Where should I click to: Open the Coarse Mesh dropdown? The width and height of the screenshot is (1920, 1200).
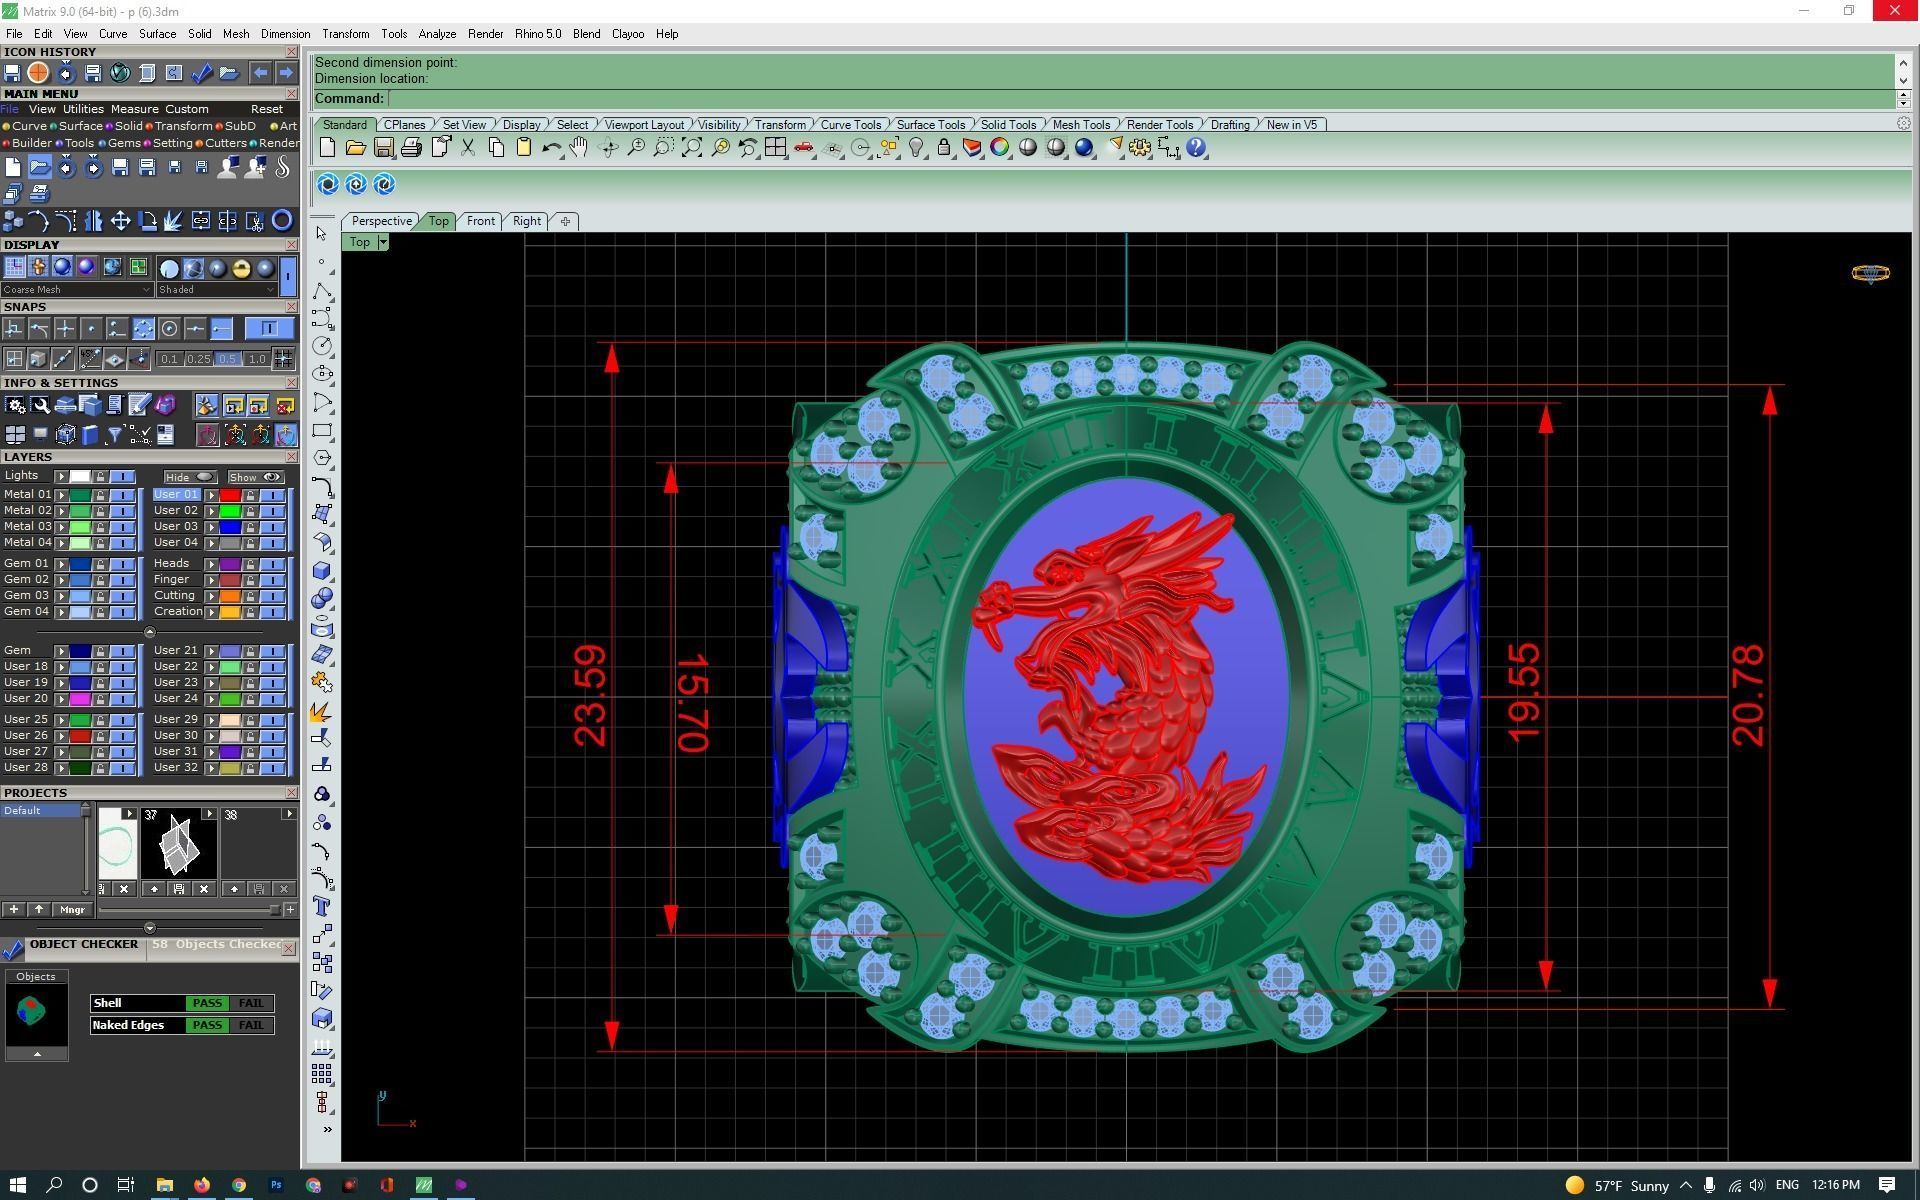tap(146, 290)
